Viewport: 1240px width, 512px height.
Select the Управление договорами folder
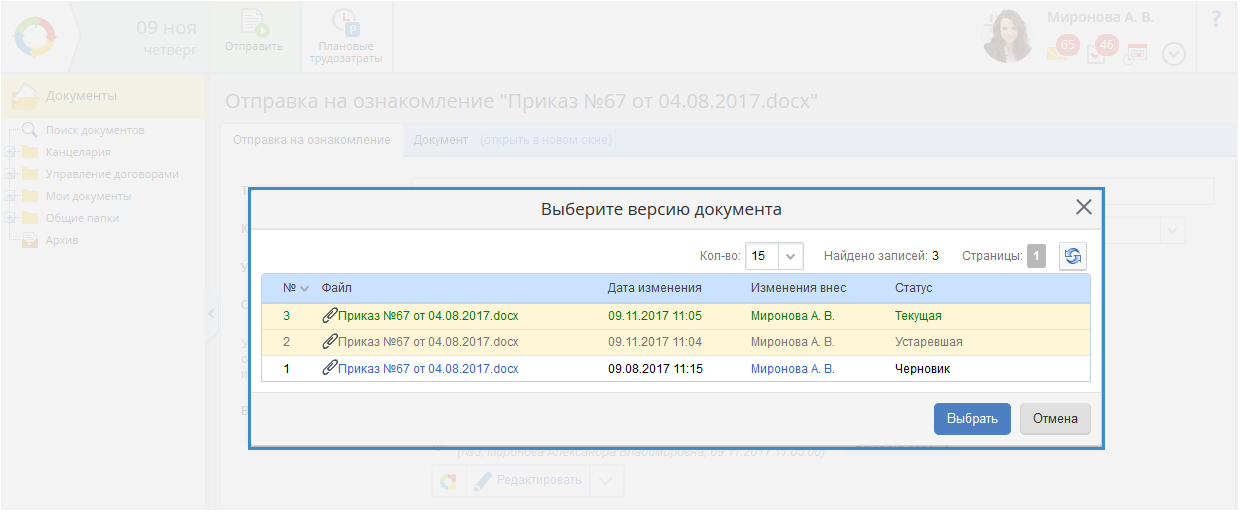112,174
